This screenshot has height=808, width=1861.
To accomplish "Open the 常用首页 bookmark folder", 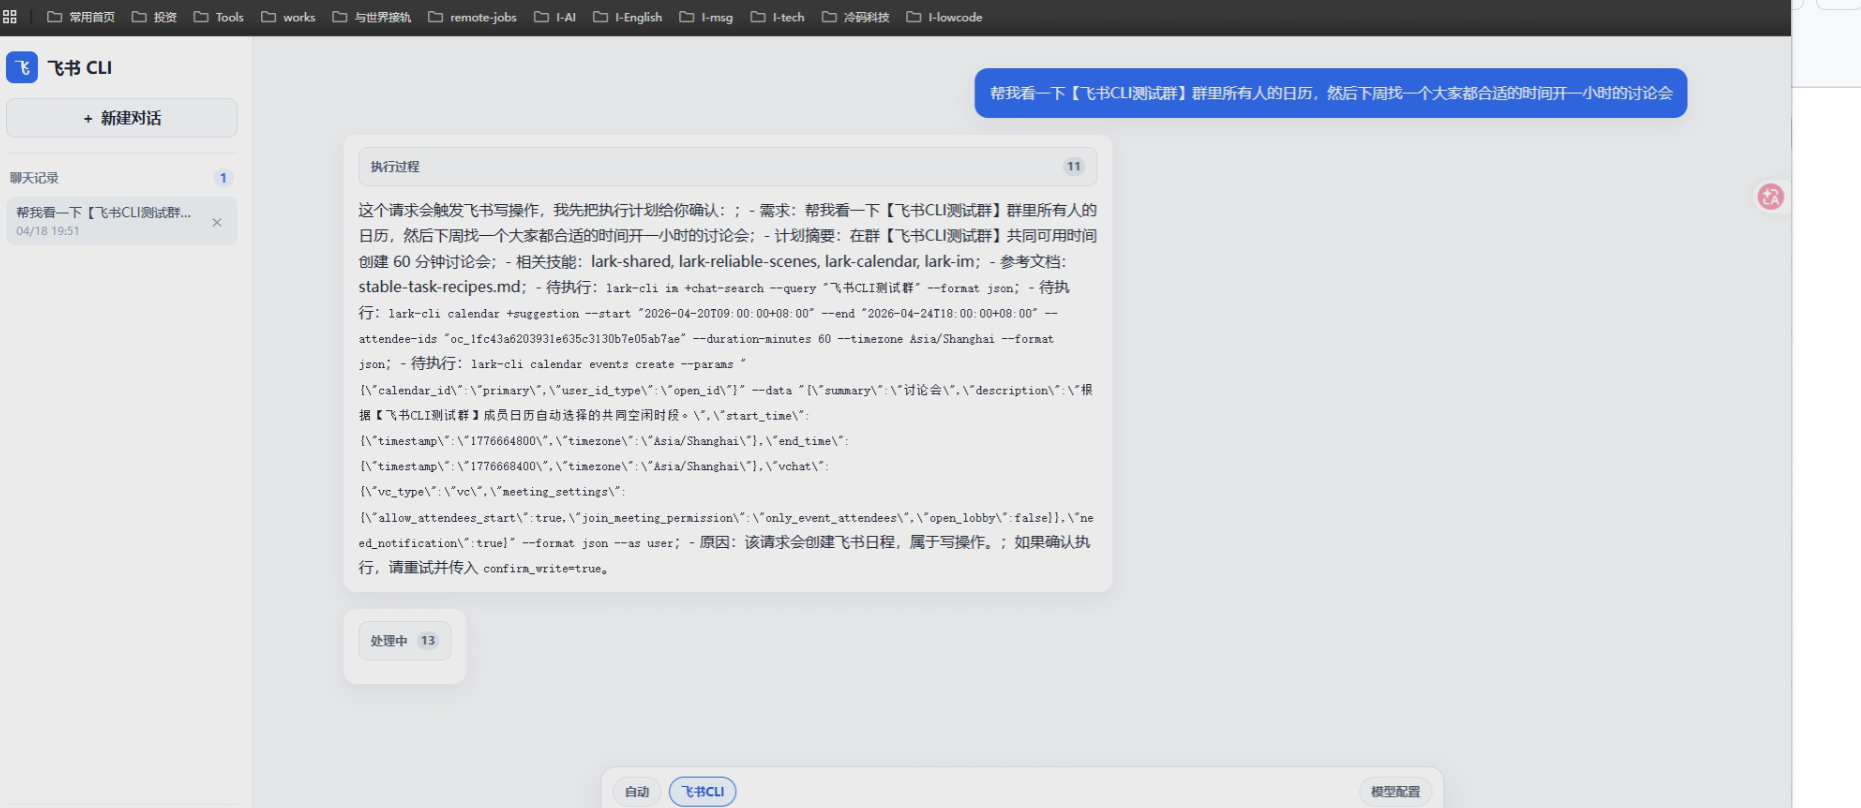I will (x=81, y=17).
